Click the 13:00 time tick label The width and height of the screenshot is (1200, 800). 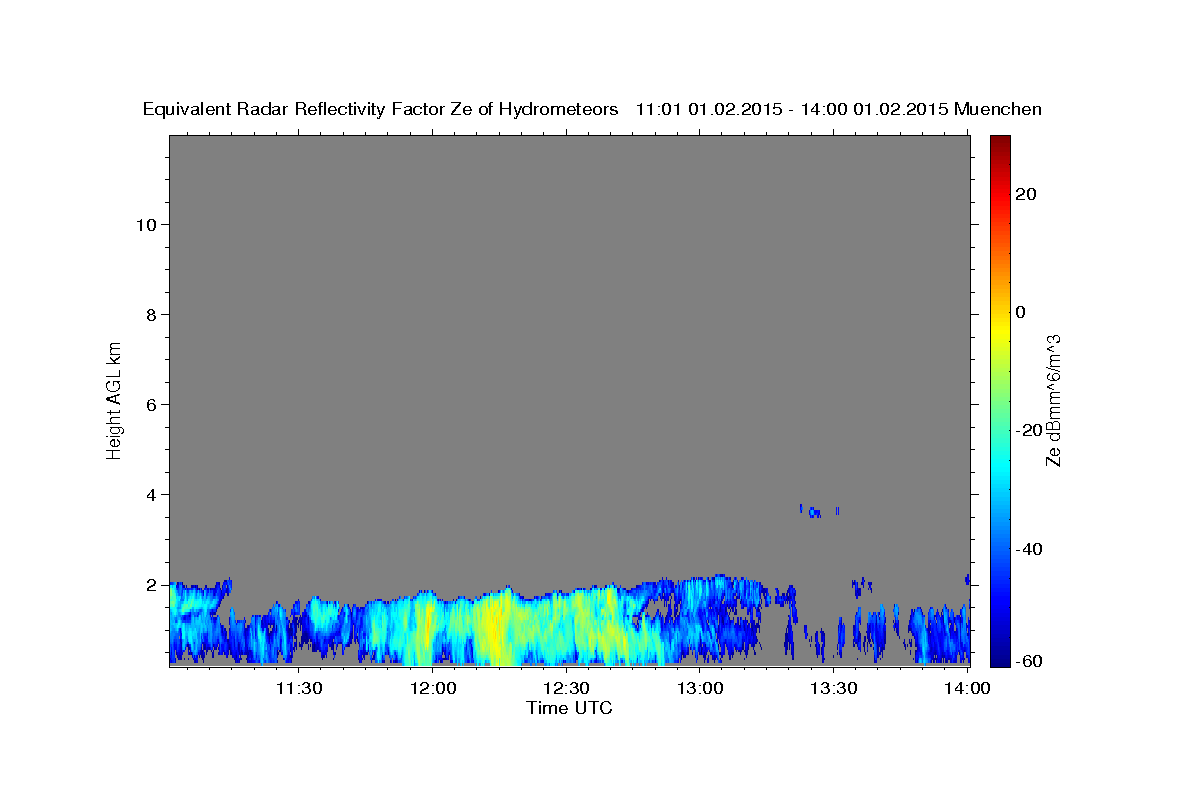[700, 688]
